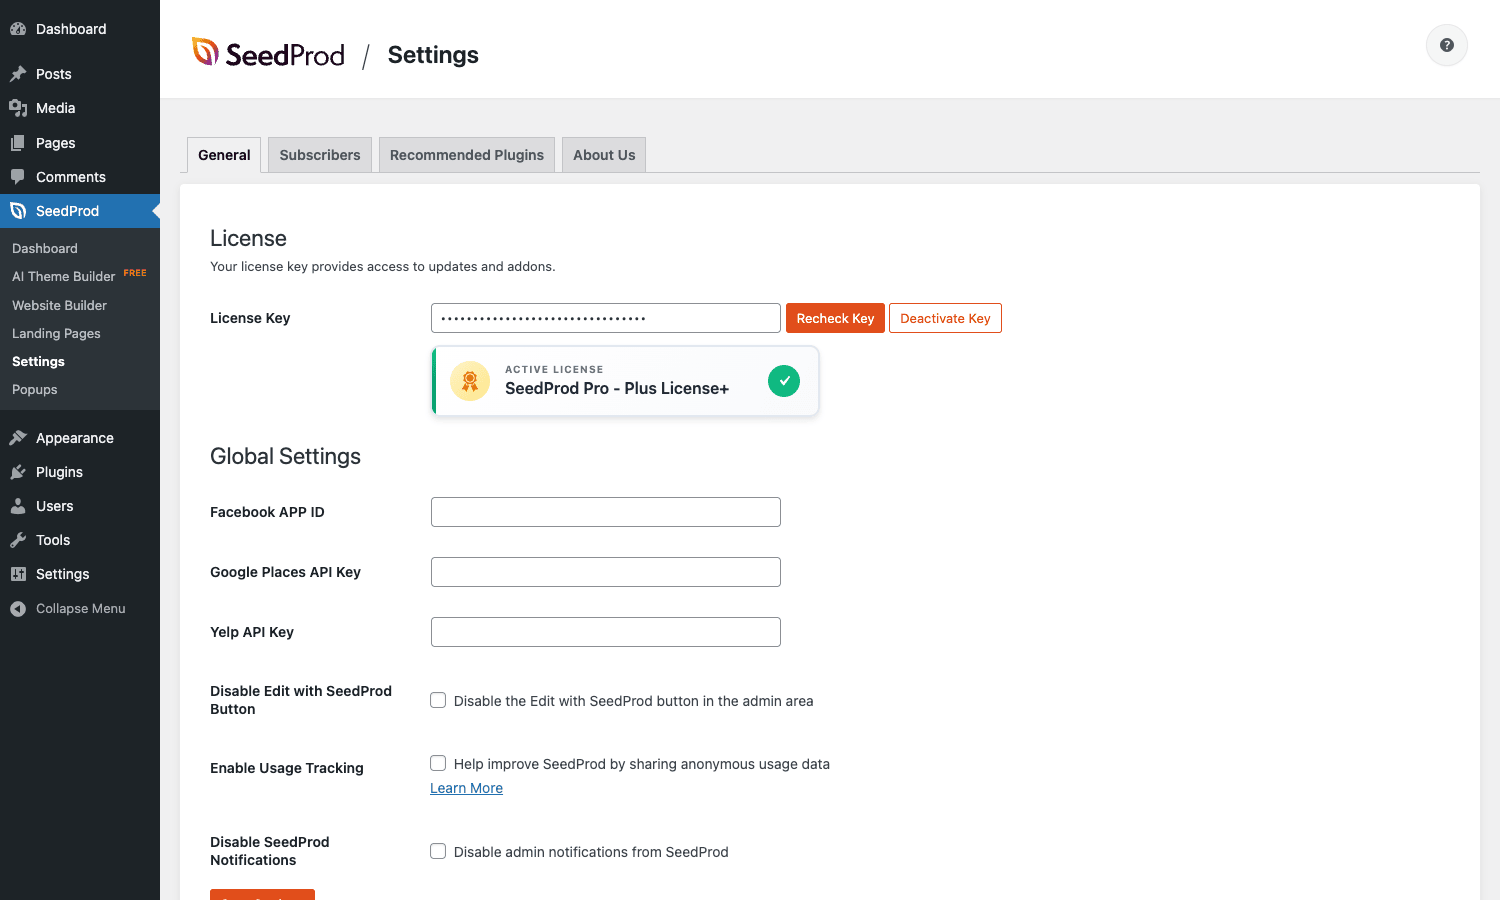Click Collapse Menu text

click(x=81, y=608)
